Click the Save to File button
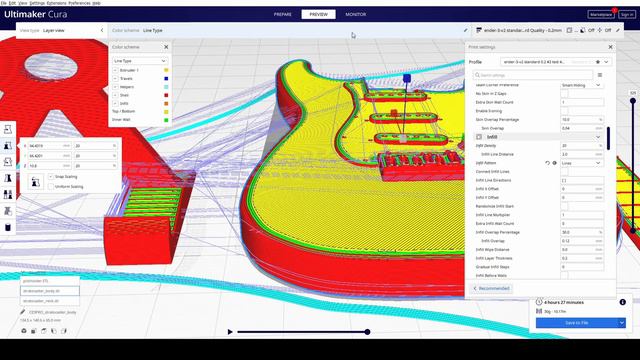640x360 pixels. click(x=577, y=323)
